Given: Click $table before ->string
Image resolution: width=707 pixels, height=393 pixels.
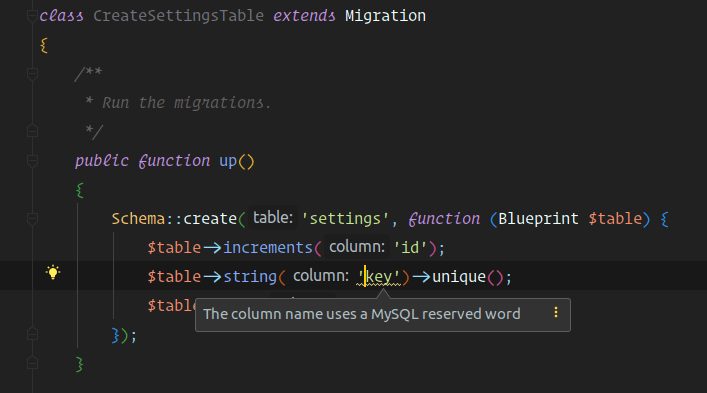Looking at the screenshot, I should [174, 277].
